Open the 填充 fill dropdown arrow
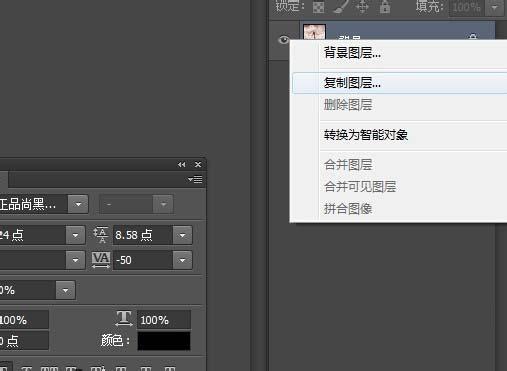Screen dimensions: 507x371 [x=494, y=7]
